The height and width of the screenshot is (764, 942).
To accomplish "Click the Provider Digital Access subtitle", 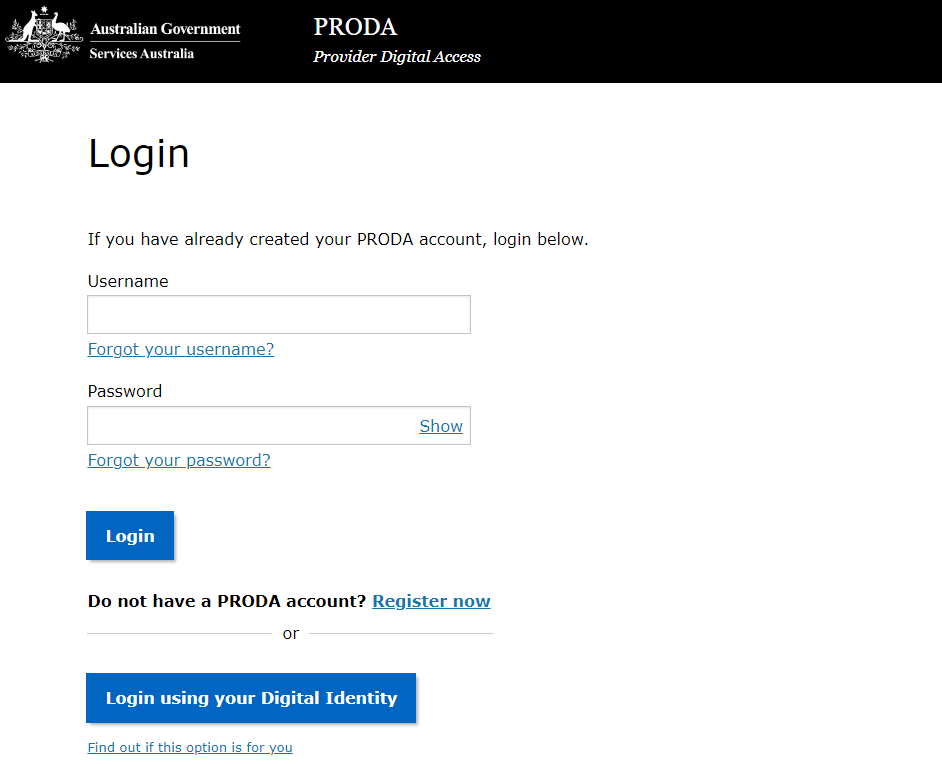I will pos(396,57).
